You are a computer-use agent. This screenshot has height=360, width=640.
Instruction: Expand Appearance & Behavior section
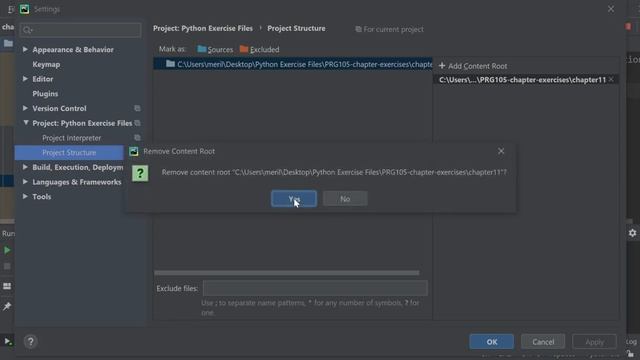(x=25, y=49)
